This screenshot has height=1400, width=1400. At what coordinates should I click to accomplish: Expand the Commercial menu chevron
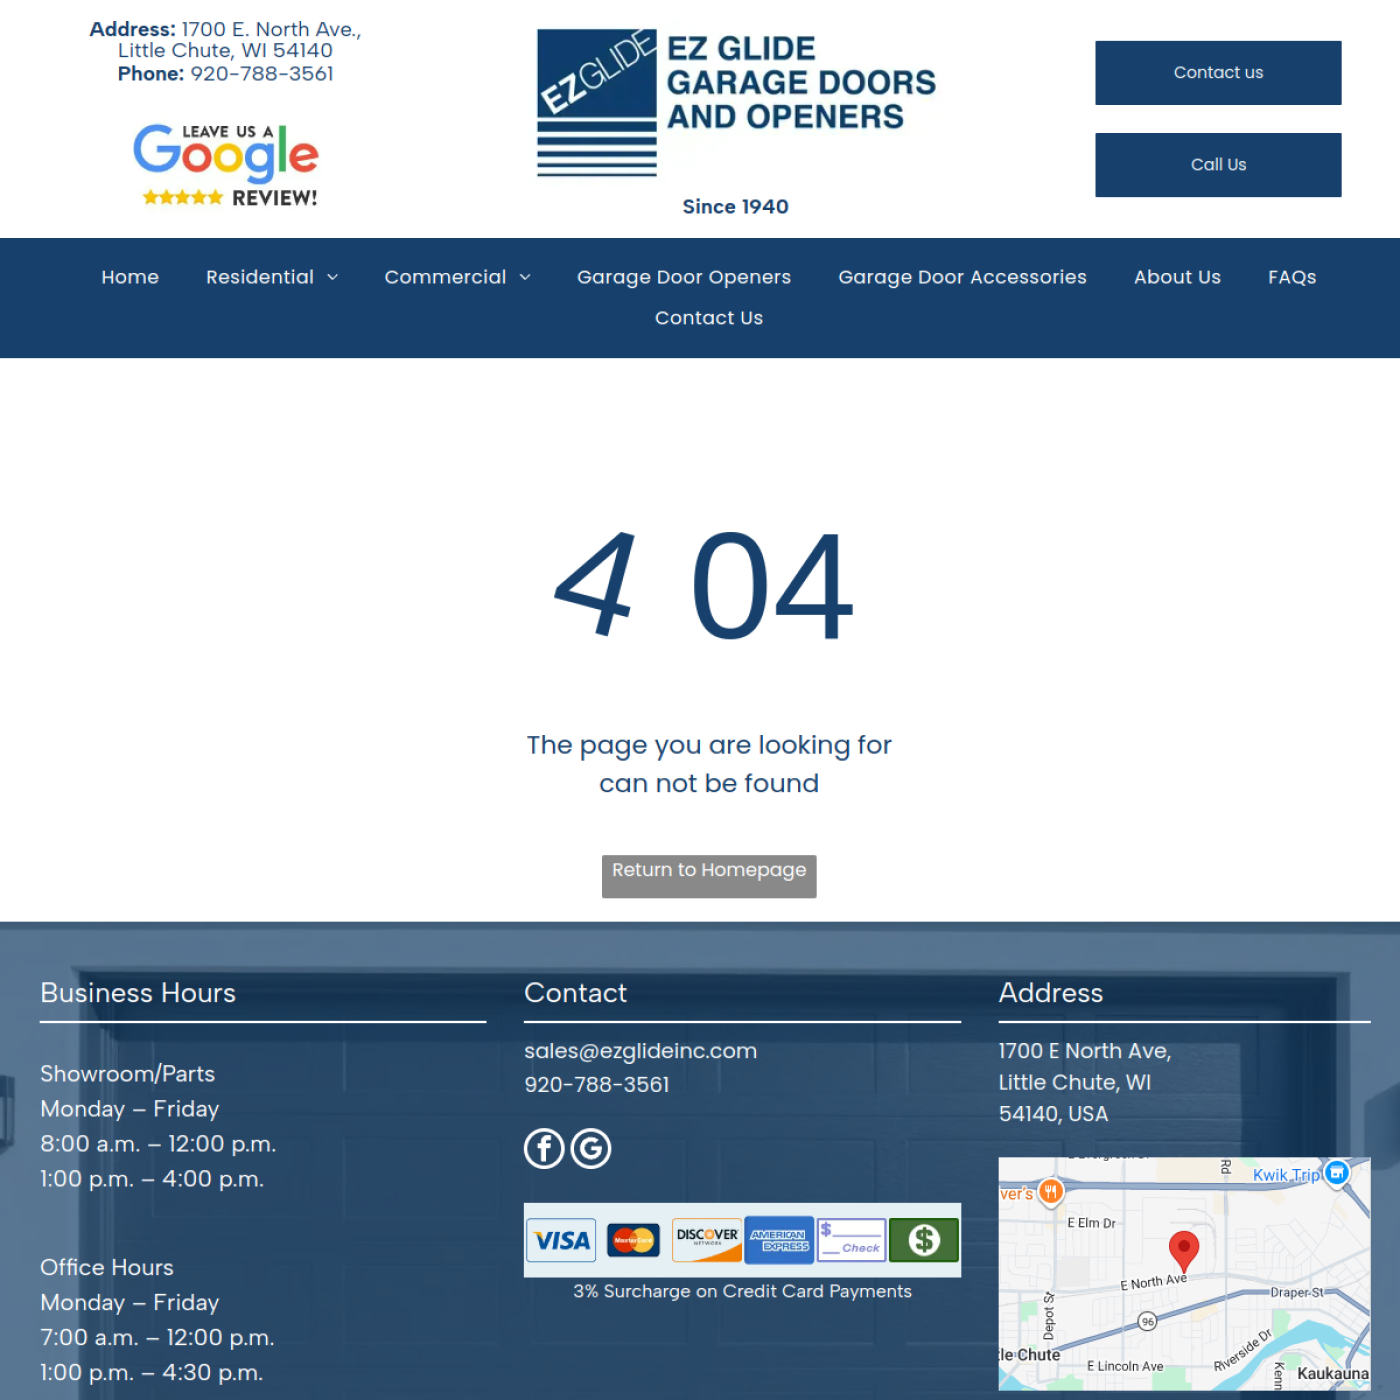pyautogui.click(x=525, y=278)
